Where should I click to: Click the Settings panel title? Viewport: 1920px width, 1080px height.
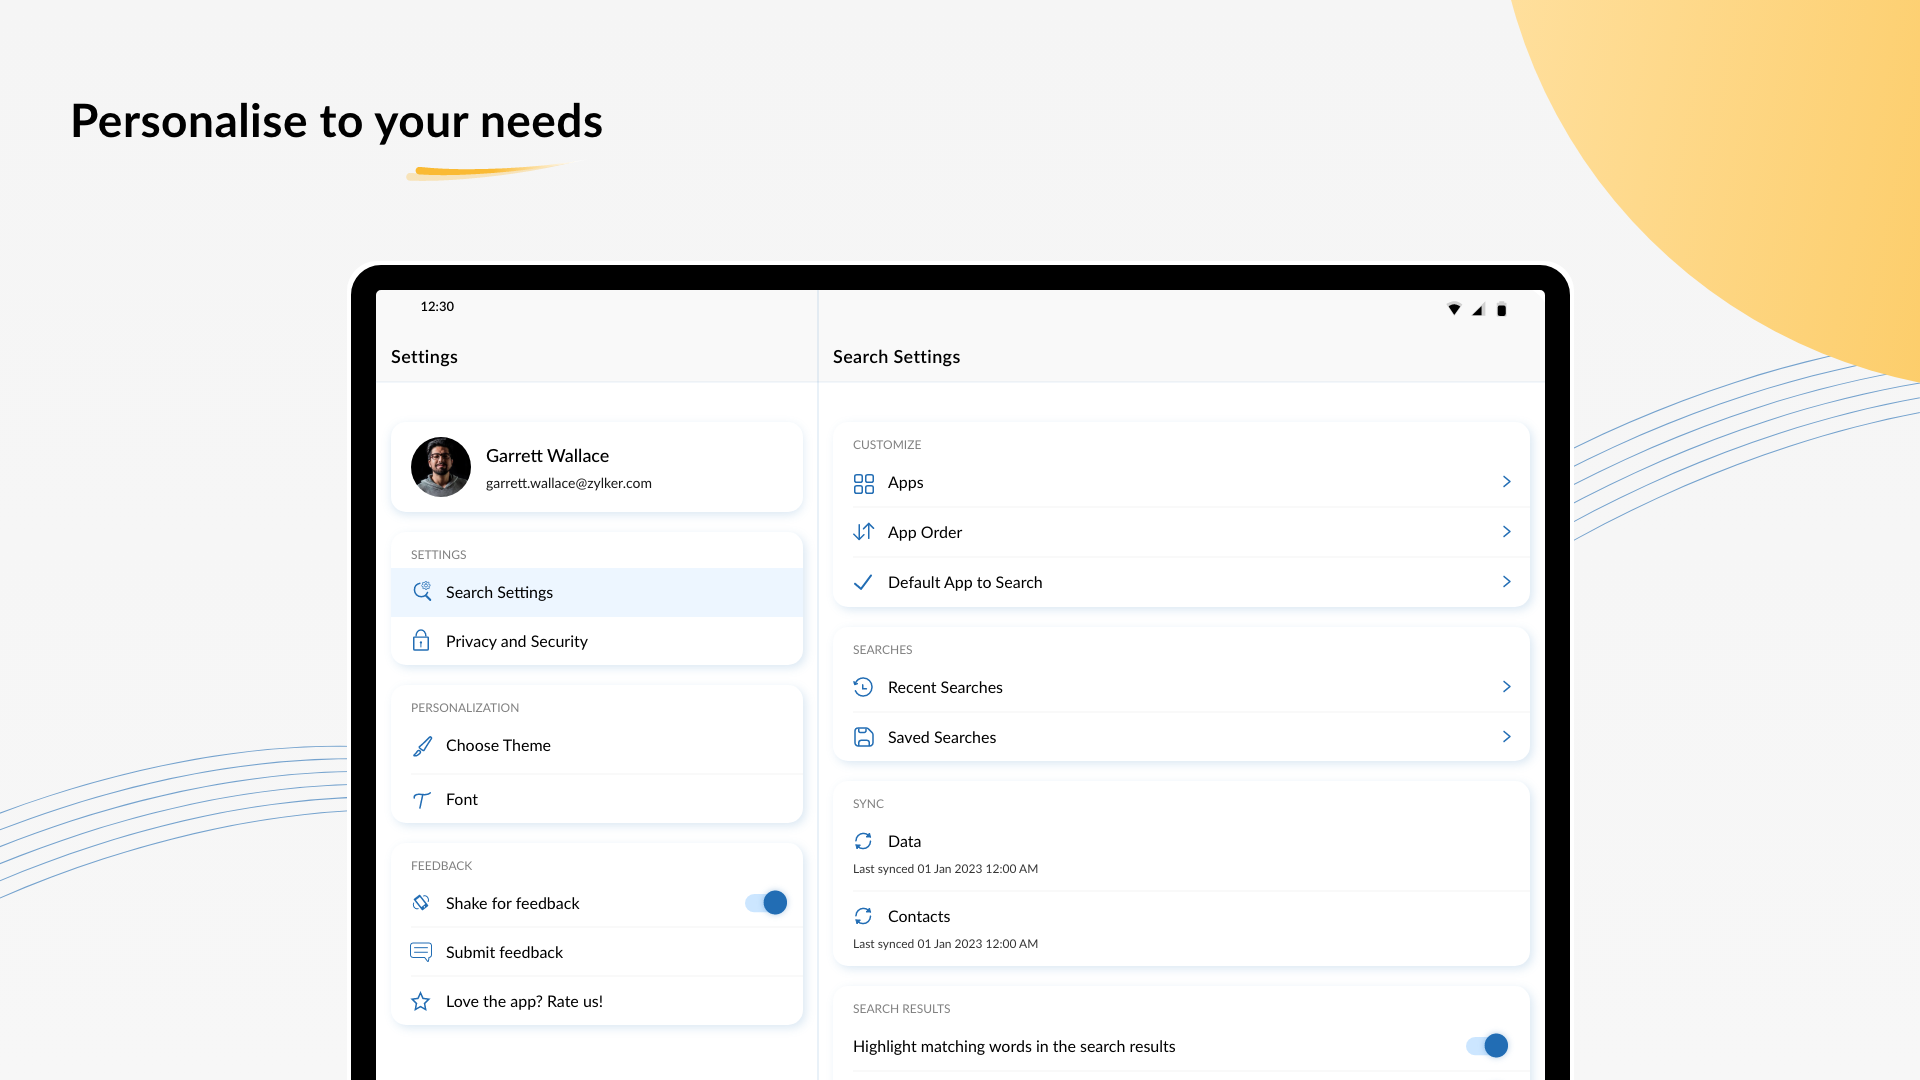tap(424, 357)
